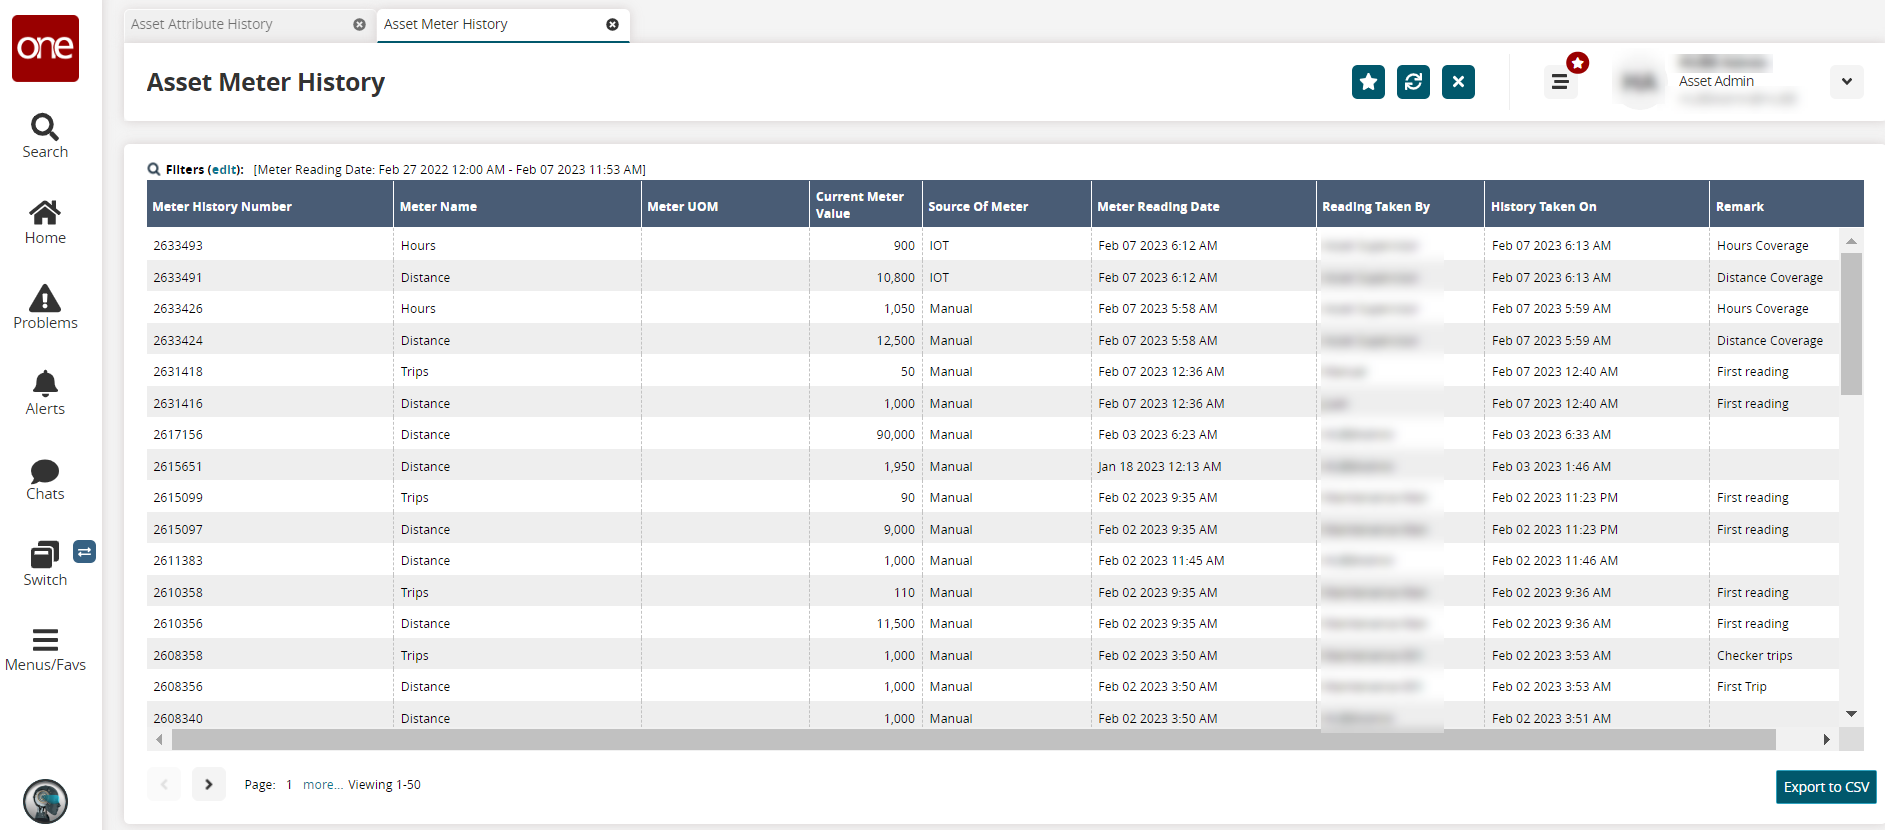Select meter history number 2617156
Image resolution: width=1885 pixels, height=830 pixels.
[x=178, y=435]
